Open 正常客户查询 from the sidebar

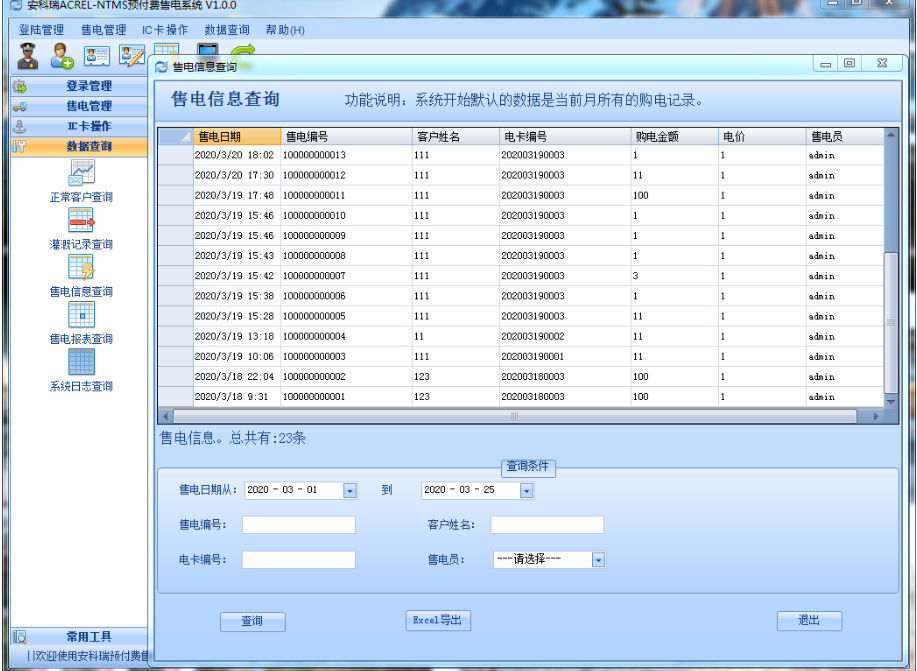[81, 181]
